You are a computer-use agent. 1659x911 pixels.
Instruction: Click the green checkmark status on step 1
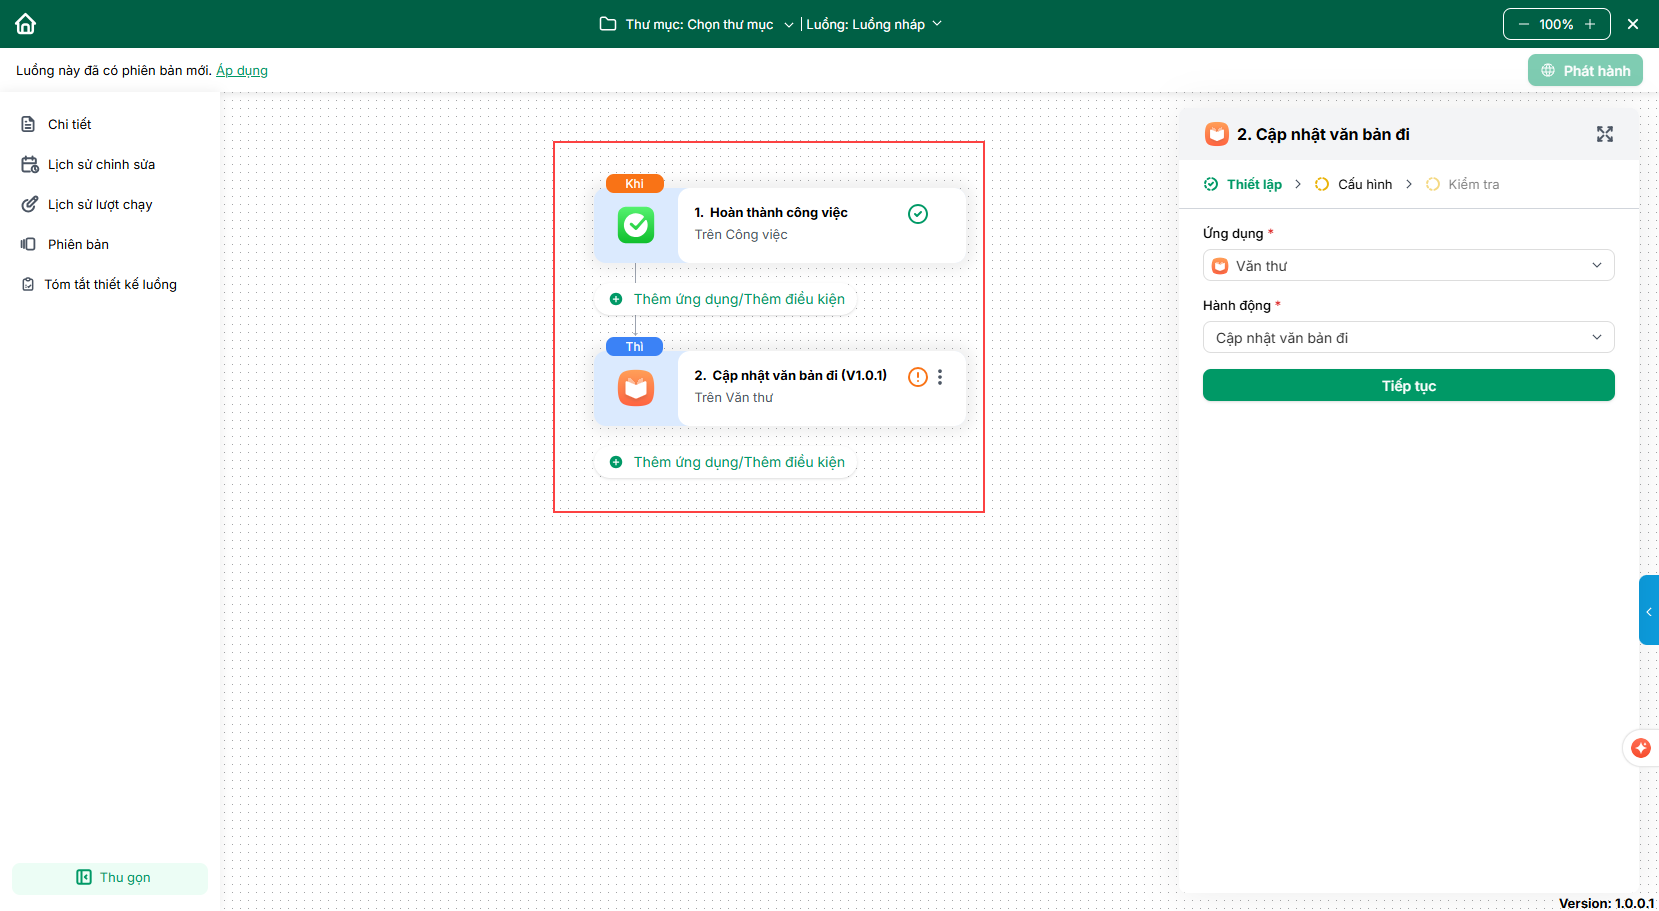917,214
